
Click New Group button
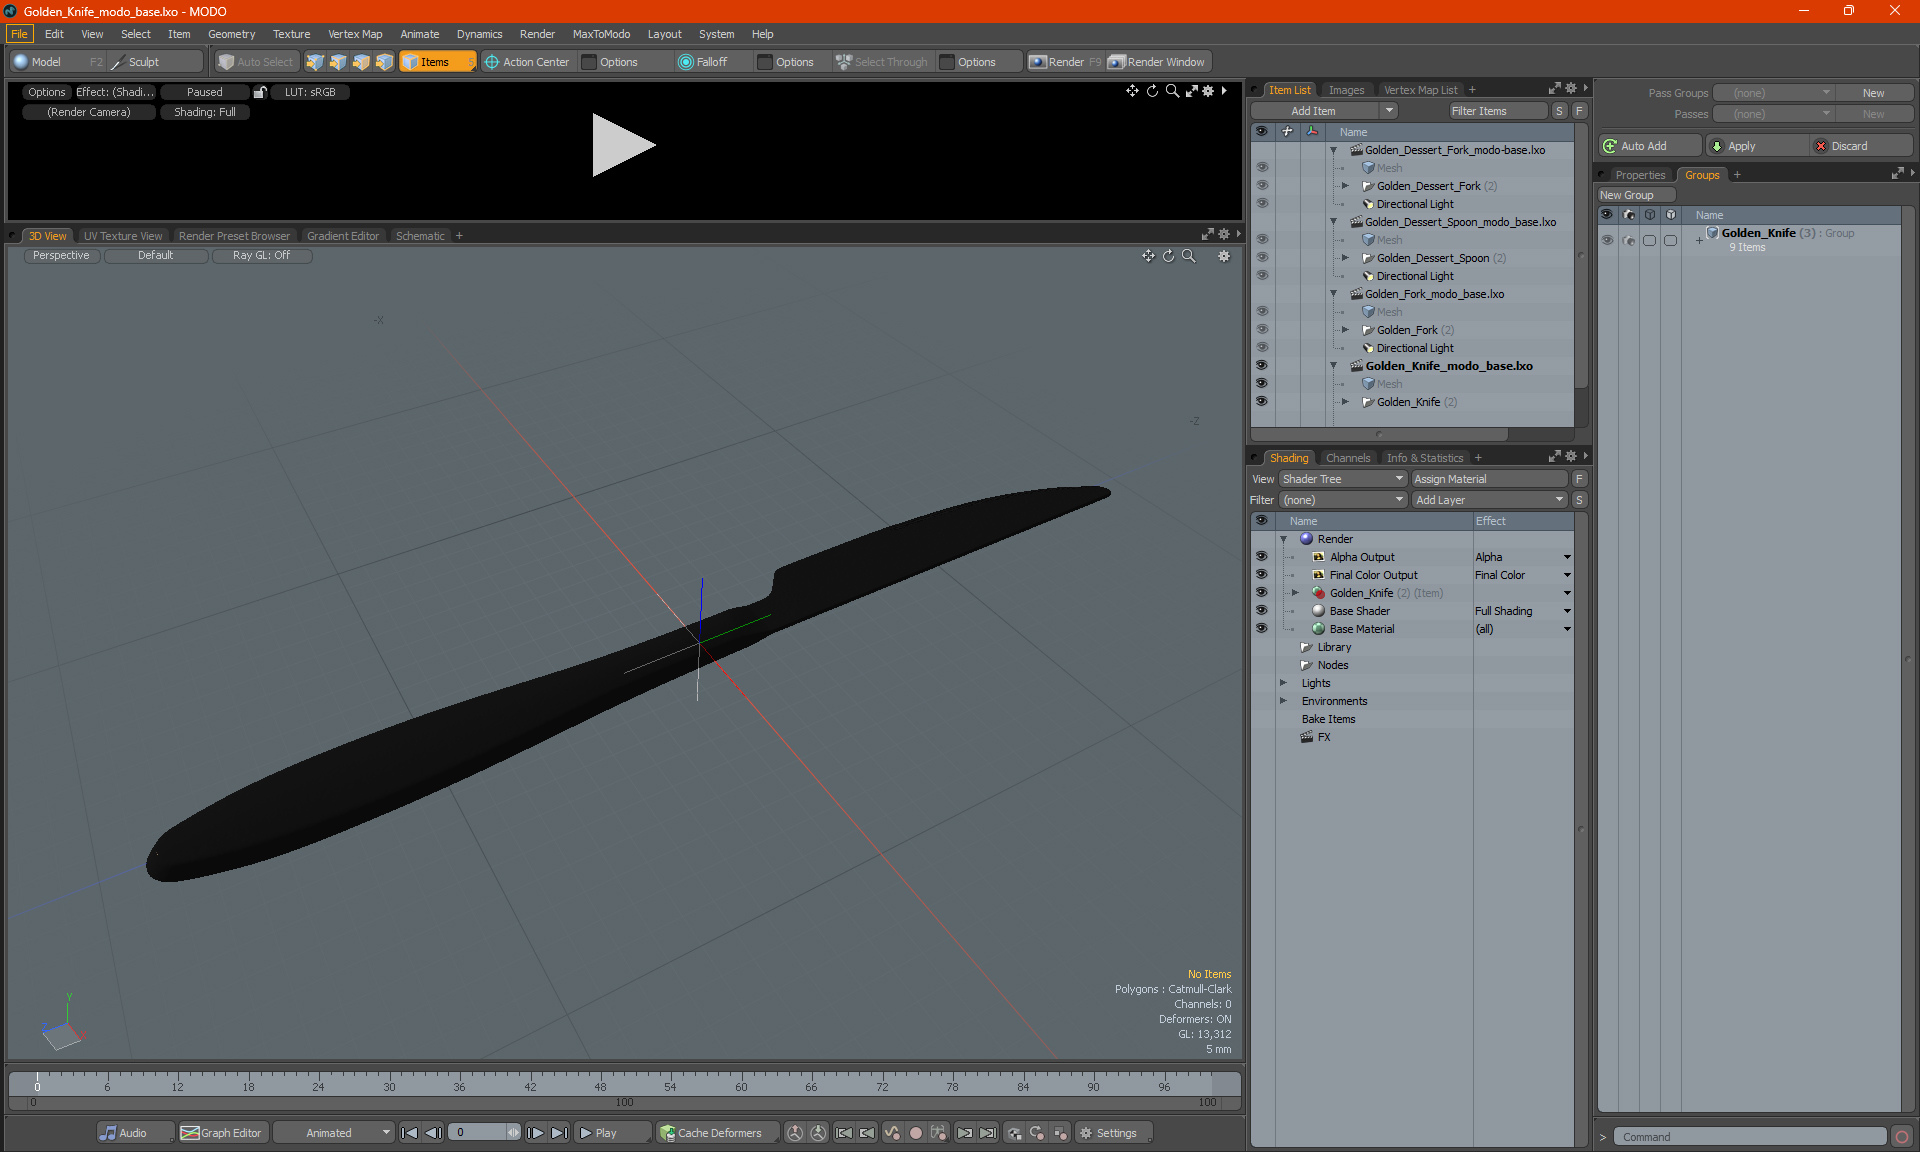click(x=1636, y=195)
